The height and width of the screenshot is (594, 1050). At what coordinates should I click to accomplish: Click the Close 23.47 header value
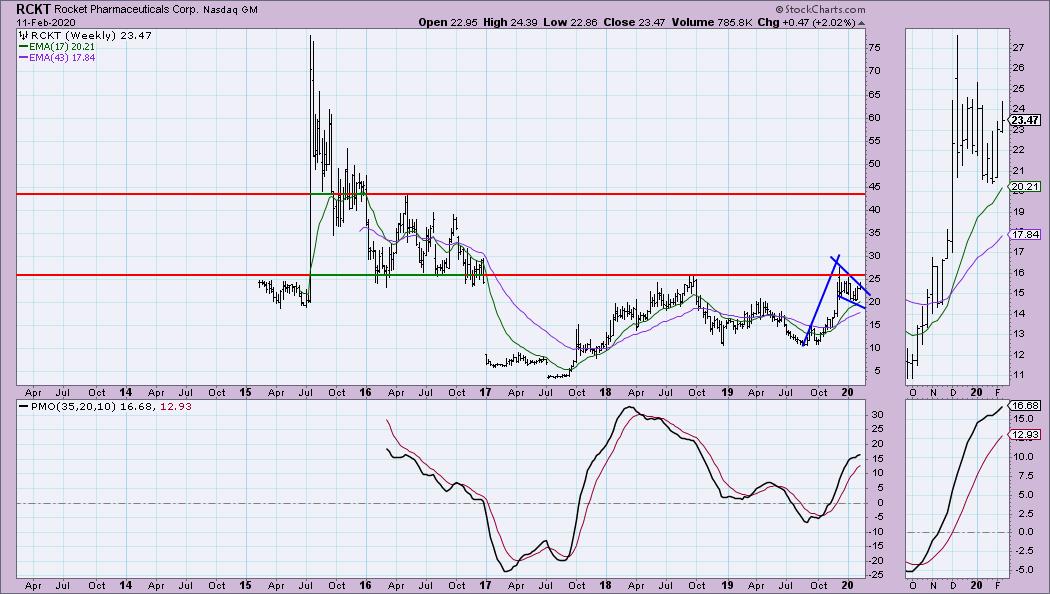click(635, 22)
